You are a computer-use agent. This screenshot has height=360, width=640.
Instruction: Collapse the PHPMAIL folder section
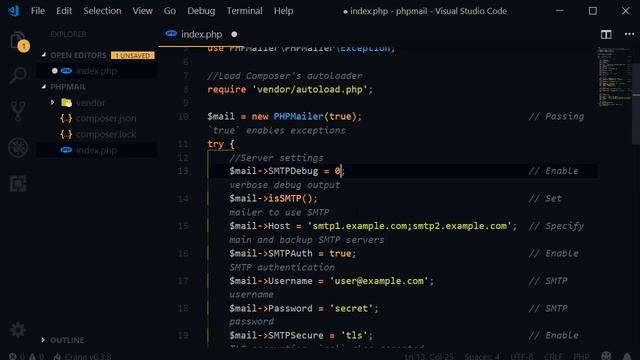click(44, 87)
